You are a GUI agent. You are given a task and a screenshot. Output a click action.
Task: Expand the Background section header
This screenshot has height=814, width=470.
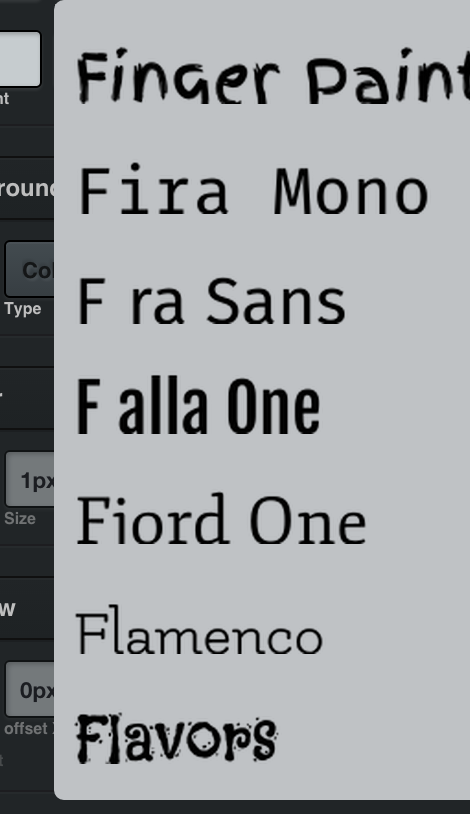(27, 188)
